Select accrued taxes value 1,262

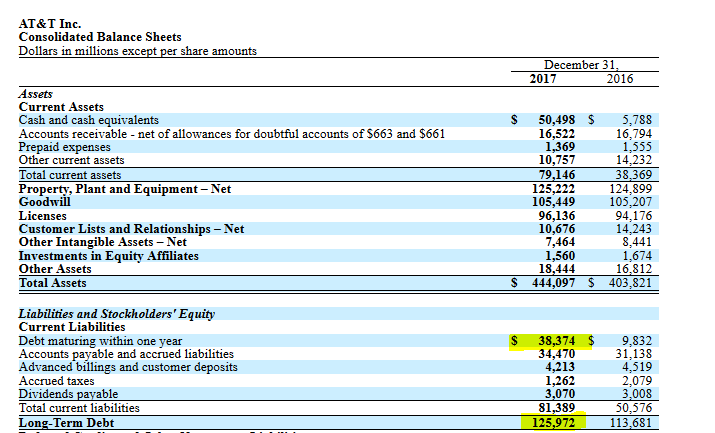click(560, 381)
